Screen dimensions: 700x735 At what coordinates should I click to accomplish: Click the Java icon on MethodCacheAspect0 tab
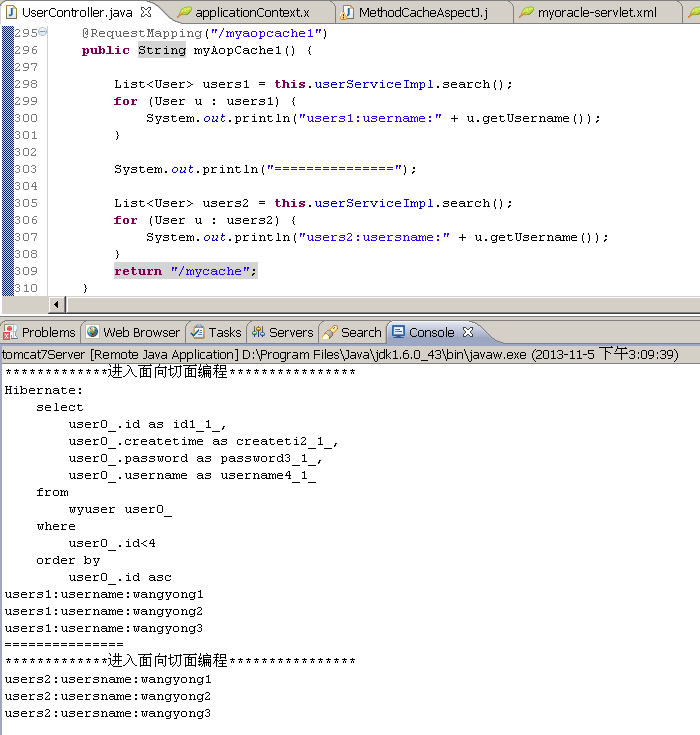pyautogui.click(x=347, y=12)
